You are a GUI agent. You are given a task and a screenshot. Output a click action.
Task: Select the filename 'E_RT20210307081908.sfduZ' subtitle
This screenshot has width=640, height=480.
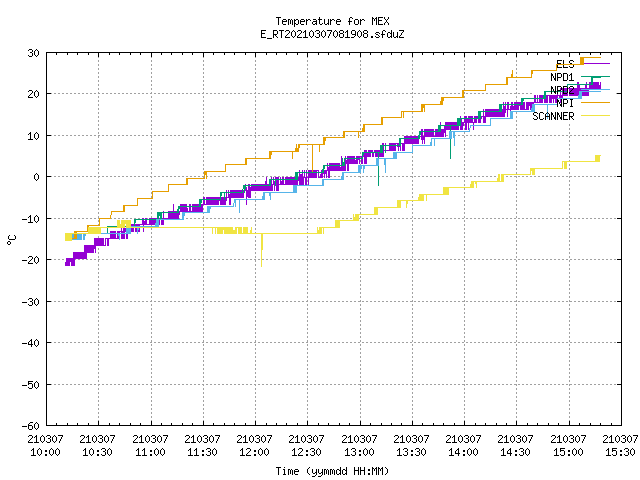332,34
